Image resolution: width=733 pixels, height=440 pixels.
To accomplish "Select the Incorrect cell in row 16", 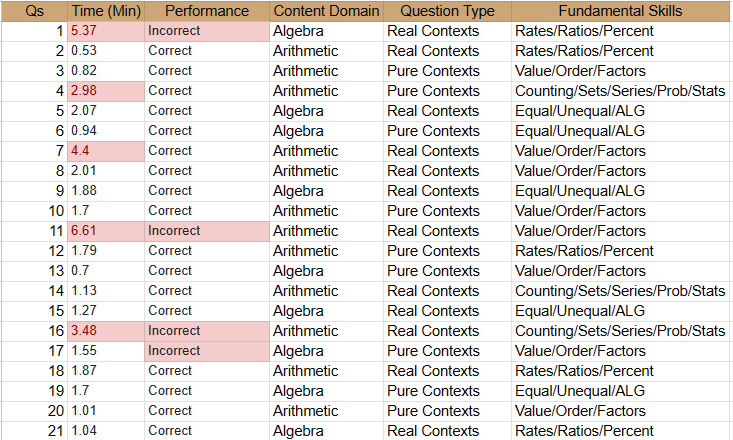I will pyautogui.click(x=207, y=331).
